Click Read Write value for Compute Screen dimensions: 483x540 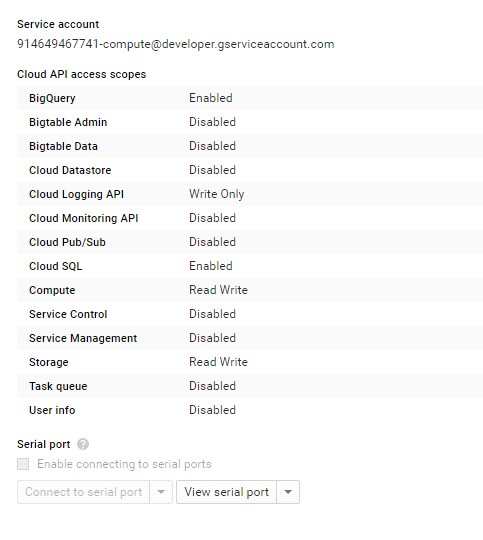coord(218,290)
